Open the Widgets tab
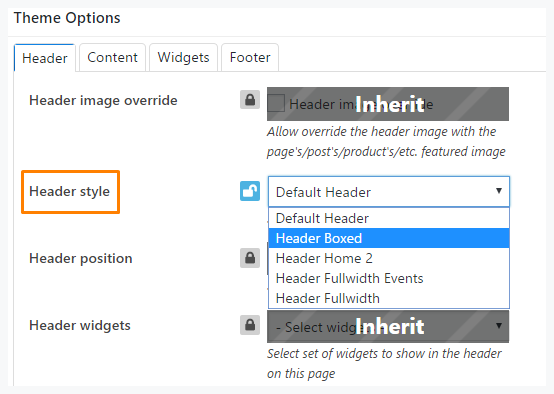 (183, 58)
